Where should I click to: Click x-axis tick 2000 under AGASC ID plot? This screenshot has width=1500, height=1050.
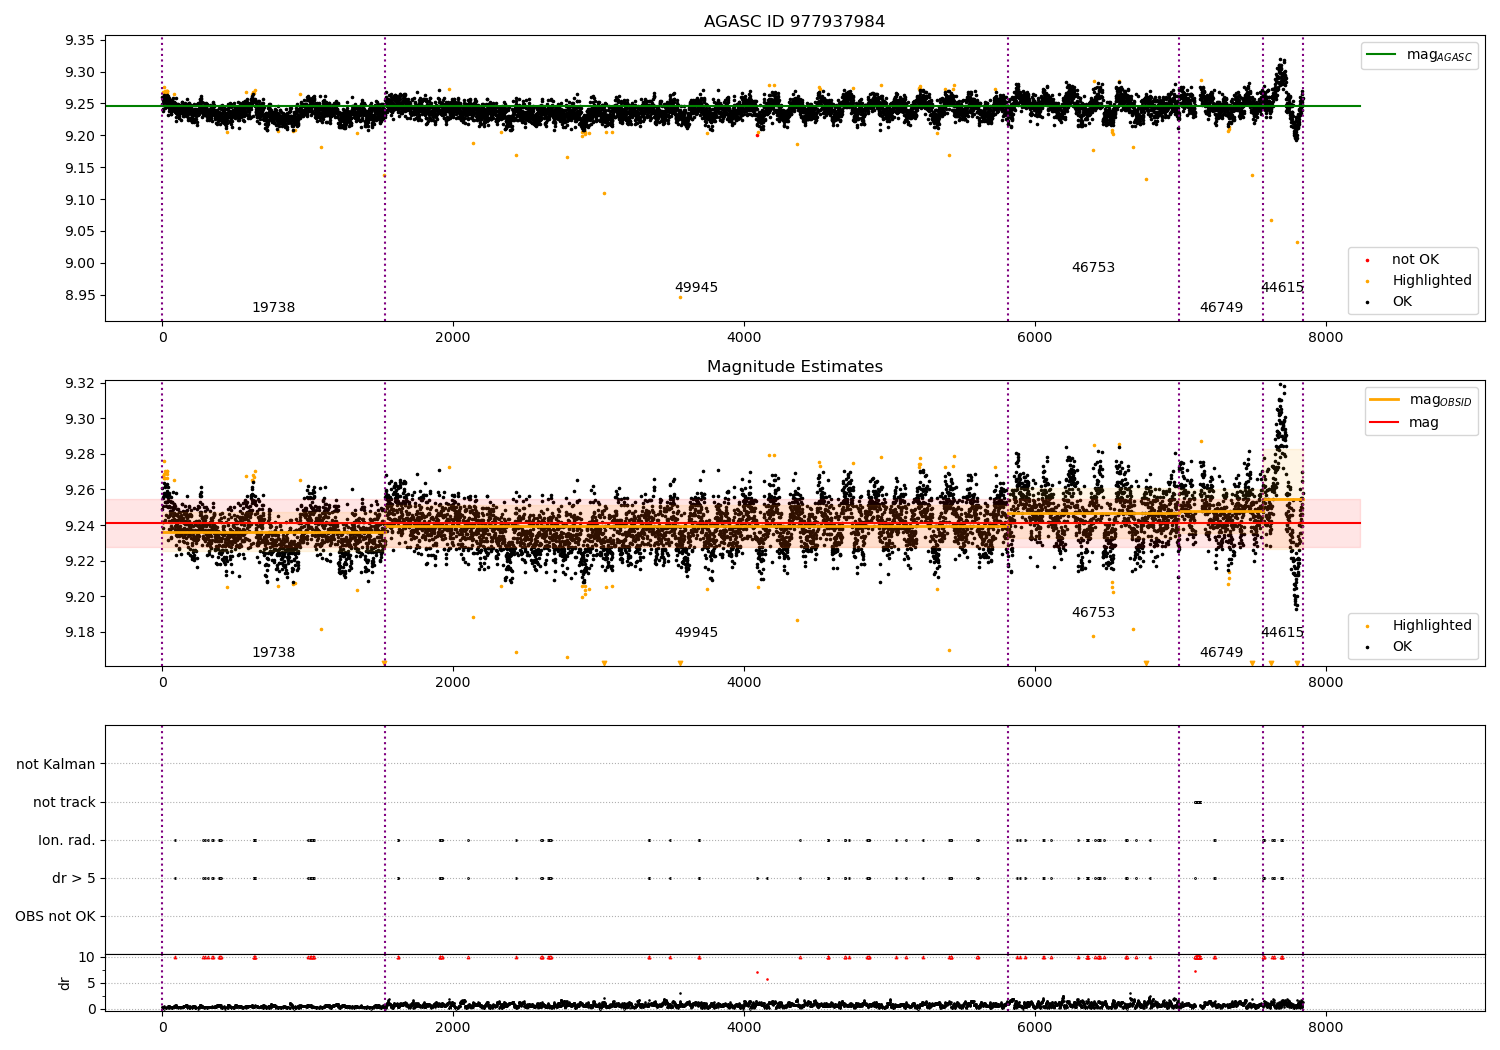click(453, 338)
